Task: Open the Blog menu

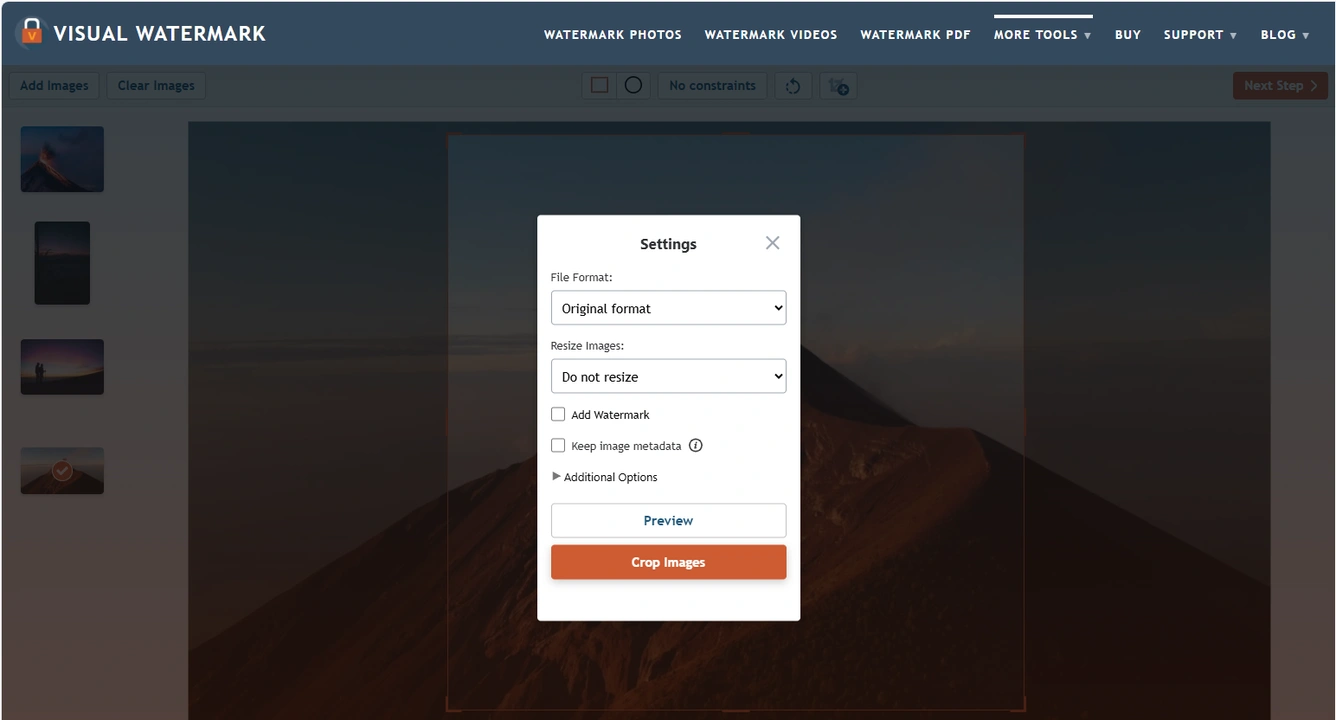Action: coord(1285,35)
